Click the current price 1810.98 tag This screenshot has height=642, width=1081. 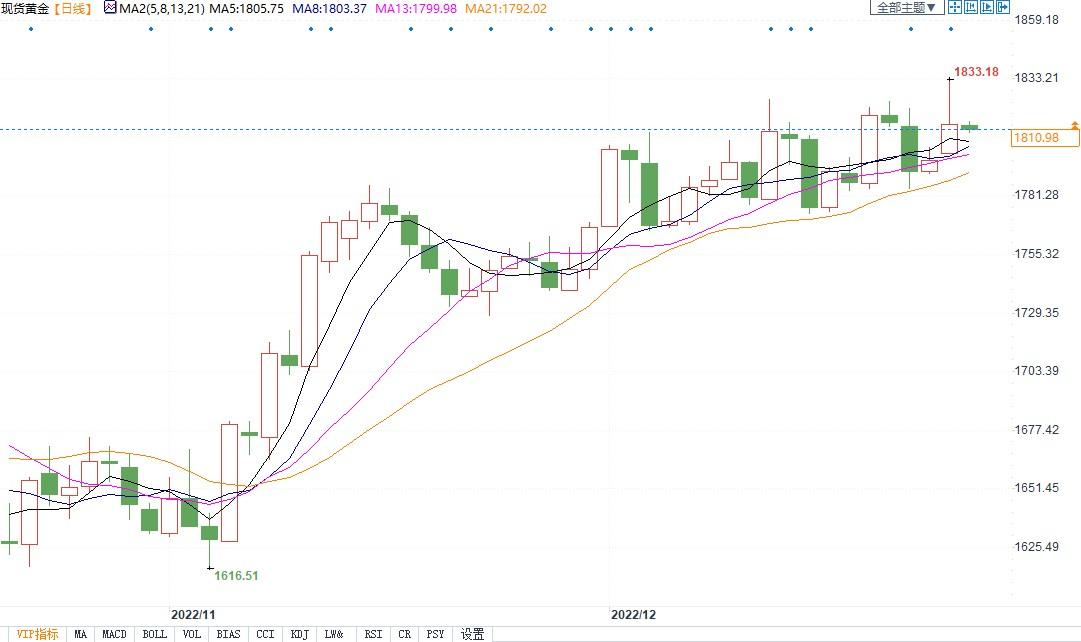tap(1035, 138)
